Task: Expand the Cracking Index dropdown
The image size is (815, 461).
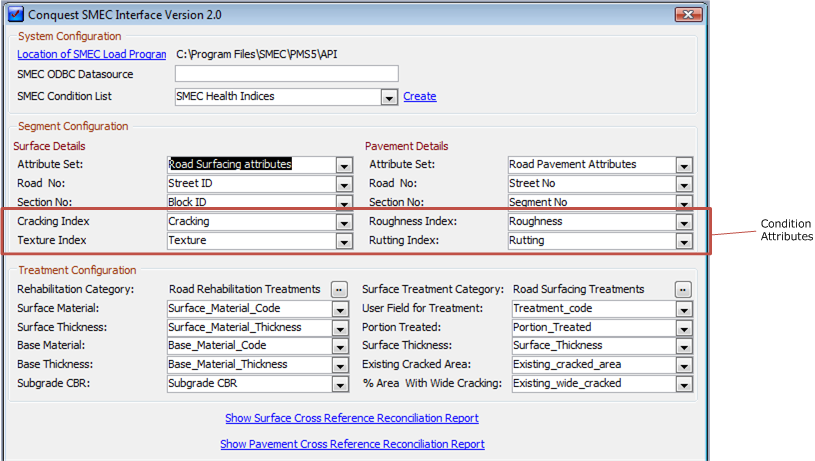Action: [x=344, y=222]
